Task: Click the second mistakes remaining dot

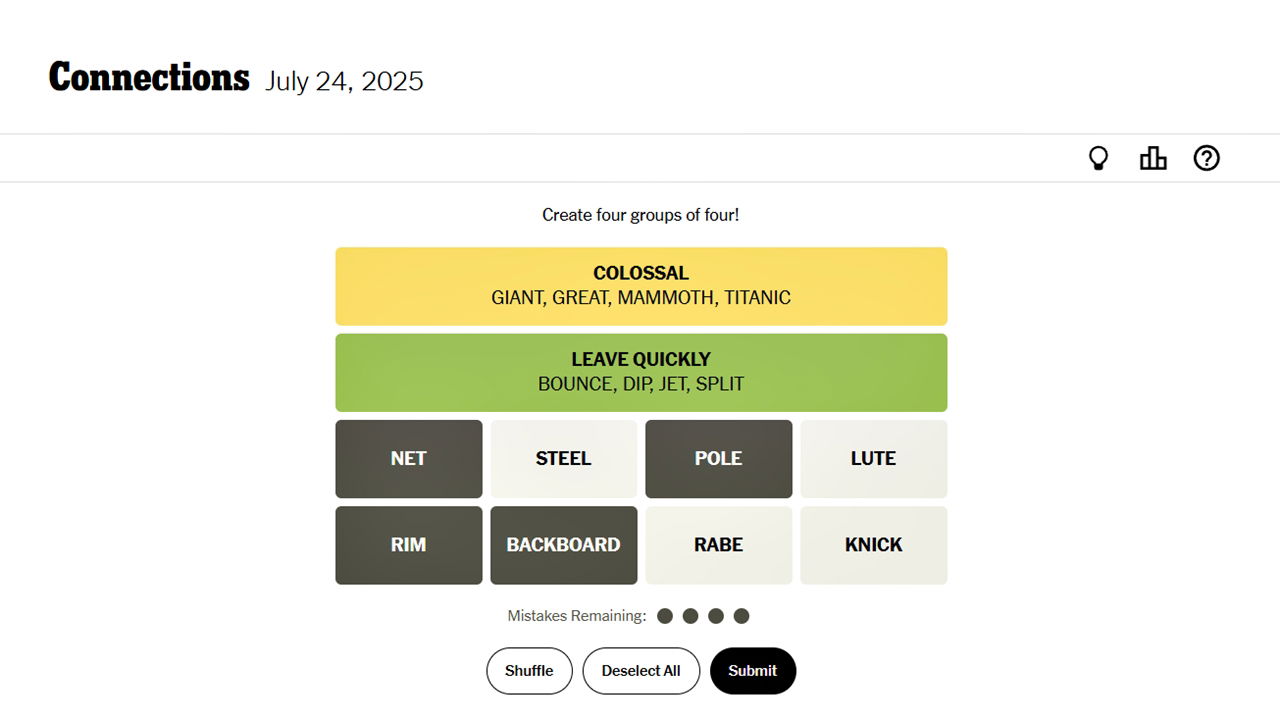Action: tap(691, 616)
